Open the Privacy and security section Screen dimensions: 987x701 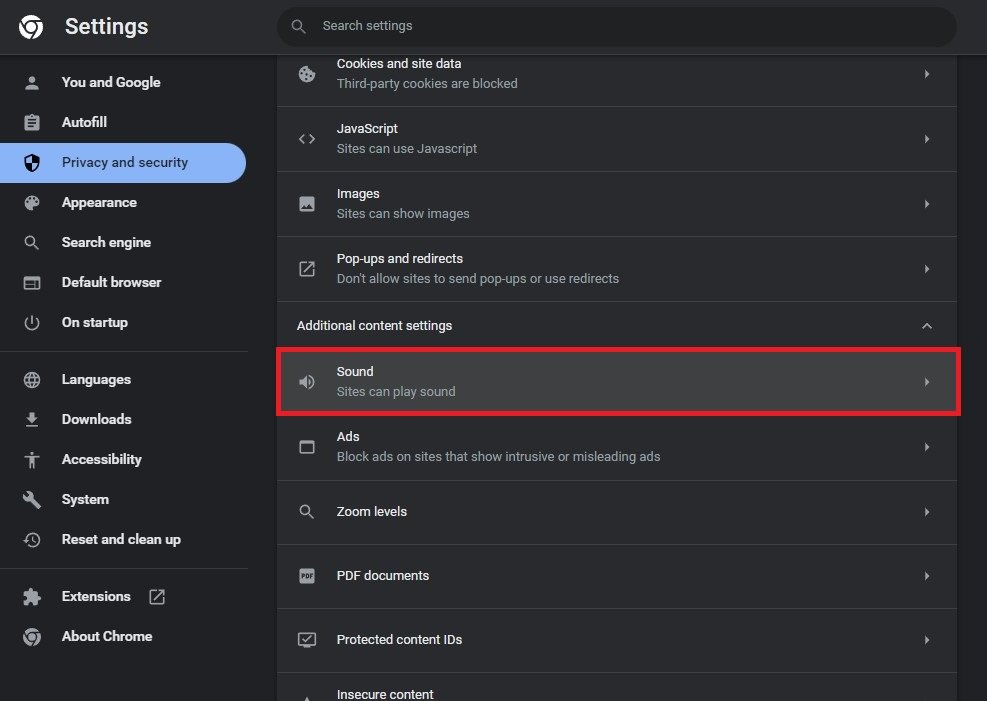tap(124, 163)
